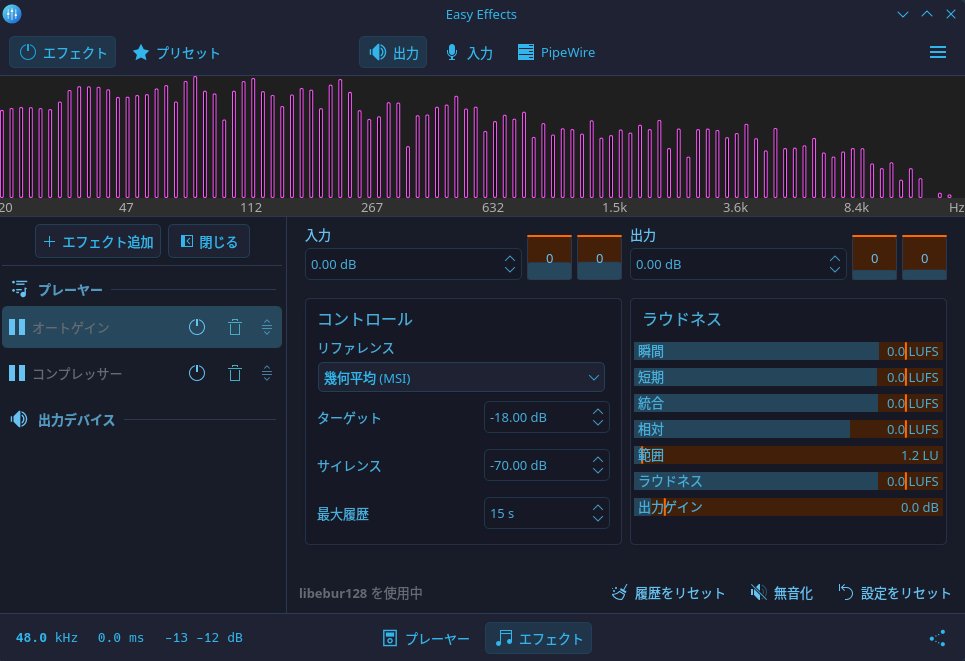Toggle the global エフェクト power button
965x661 pixels.
(62, 52)
